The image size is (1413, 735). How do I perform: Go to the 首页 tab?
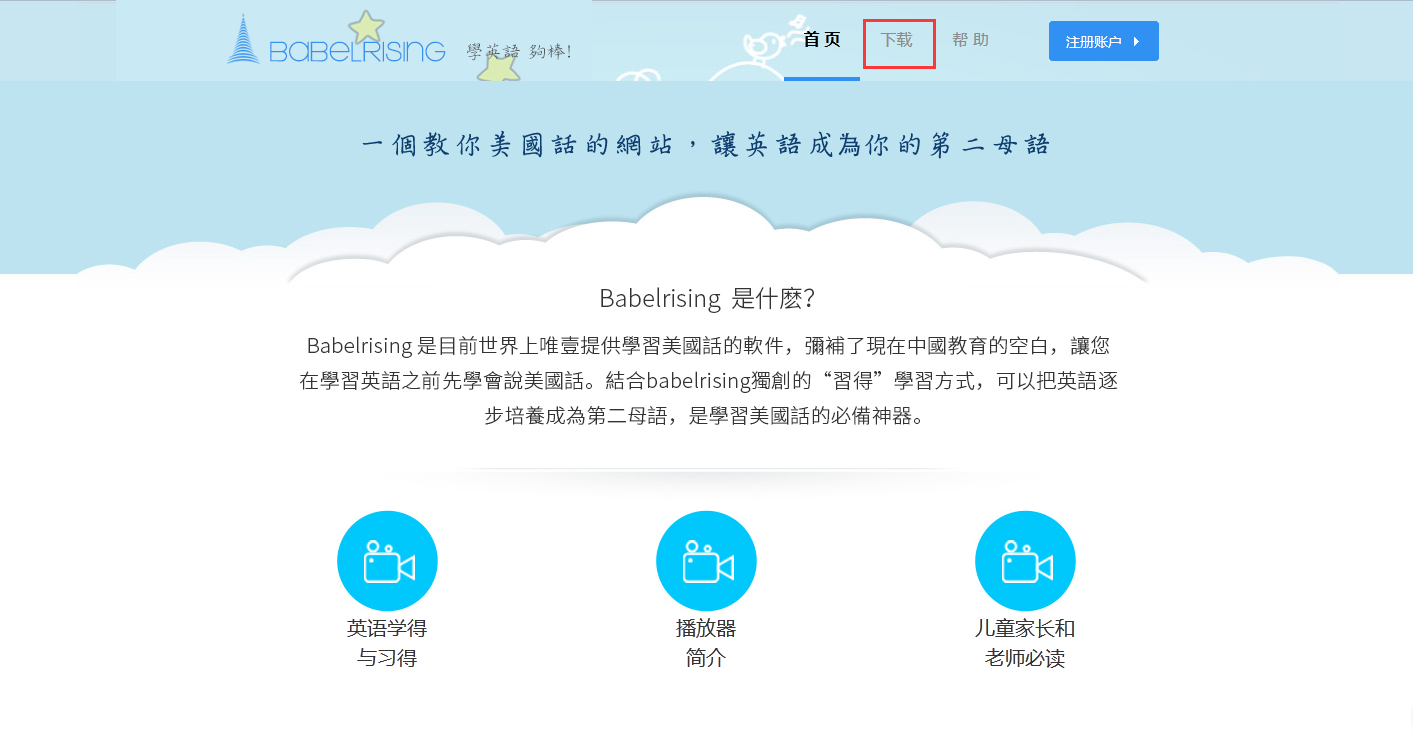pyautogui.click(x=822, y=40)
